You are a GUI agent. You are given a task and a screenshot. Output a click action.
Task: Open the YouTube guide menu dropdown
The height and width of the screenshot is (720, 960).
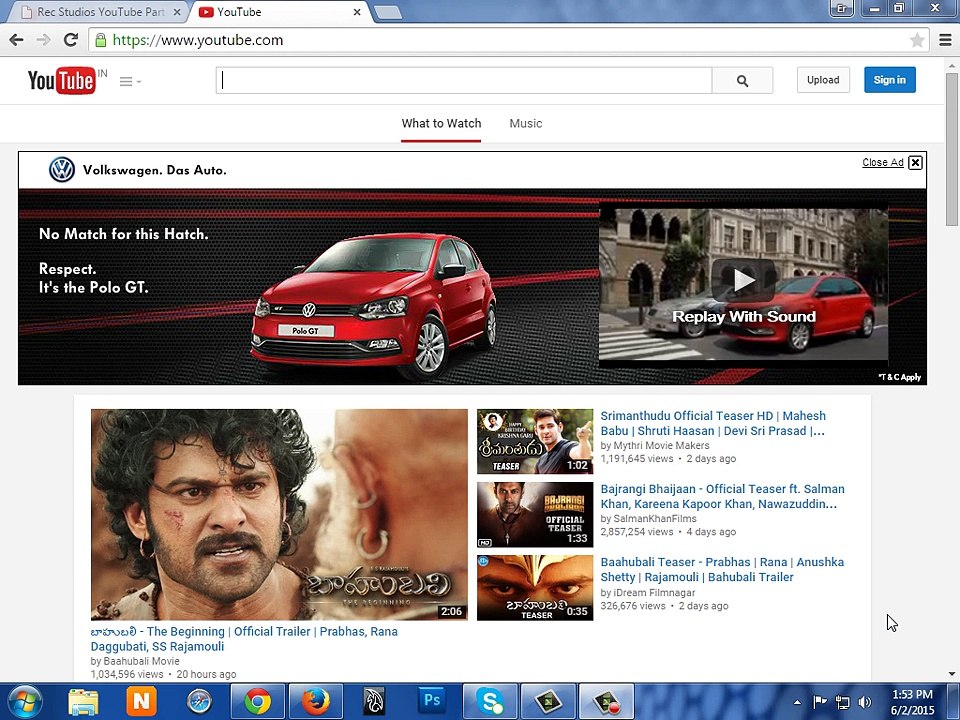tap(130, 81)
